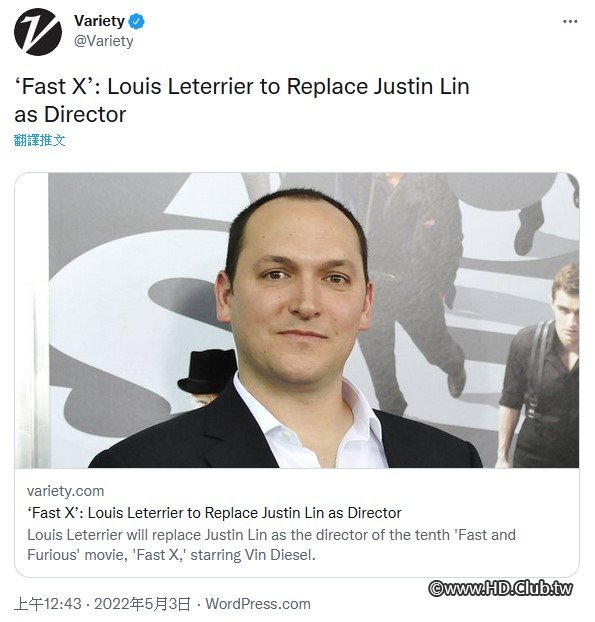The height and width of the screenshot is (622, 595).
Task: Click the dark-shirted man at photo's right edge
Action: [541, 367]
